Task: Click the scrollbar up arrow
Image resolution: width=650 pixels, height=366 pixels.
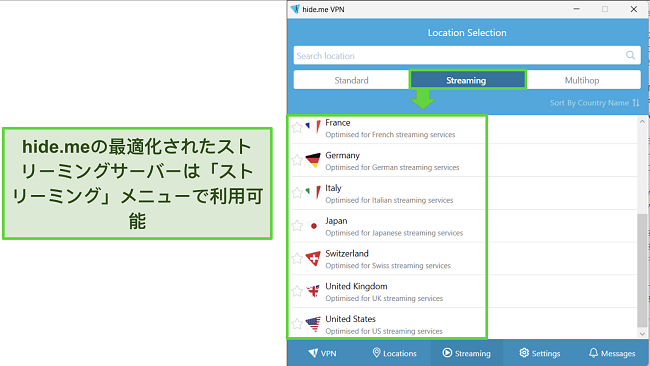Action: tap(642, 121)
